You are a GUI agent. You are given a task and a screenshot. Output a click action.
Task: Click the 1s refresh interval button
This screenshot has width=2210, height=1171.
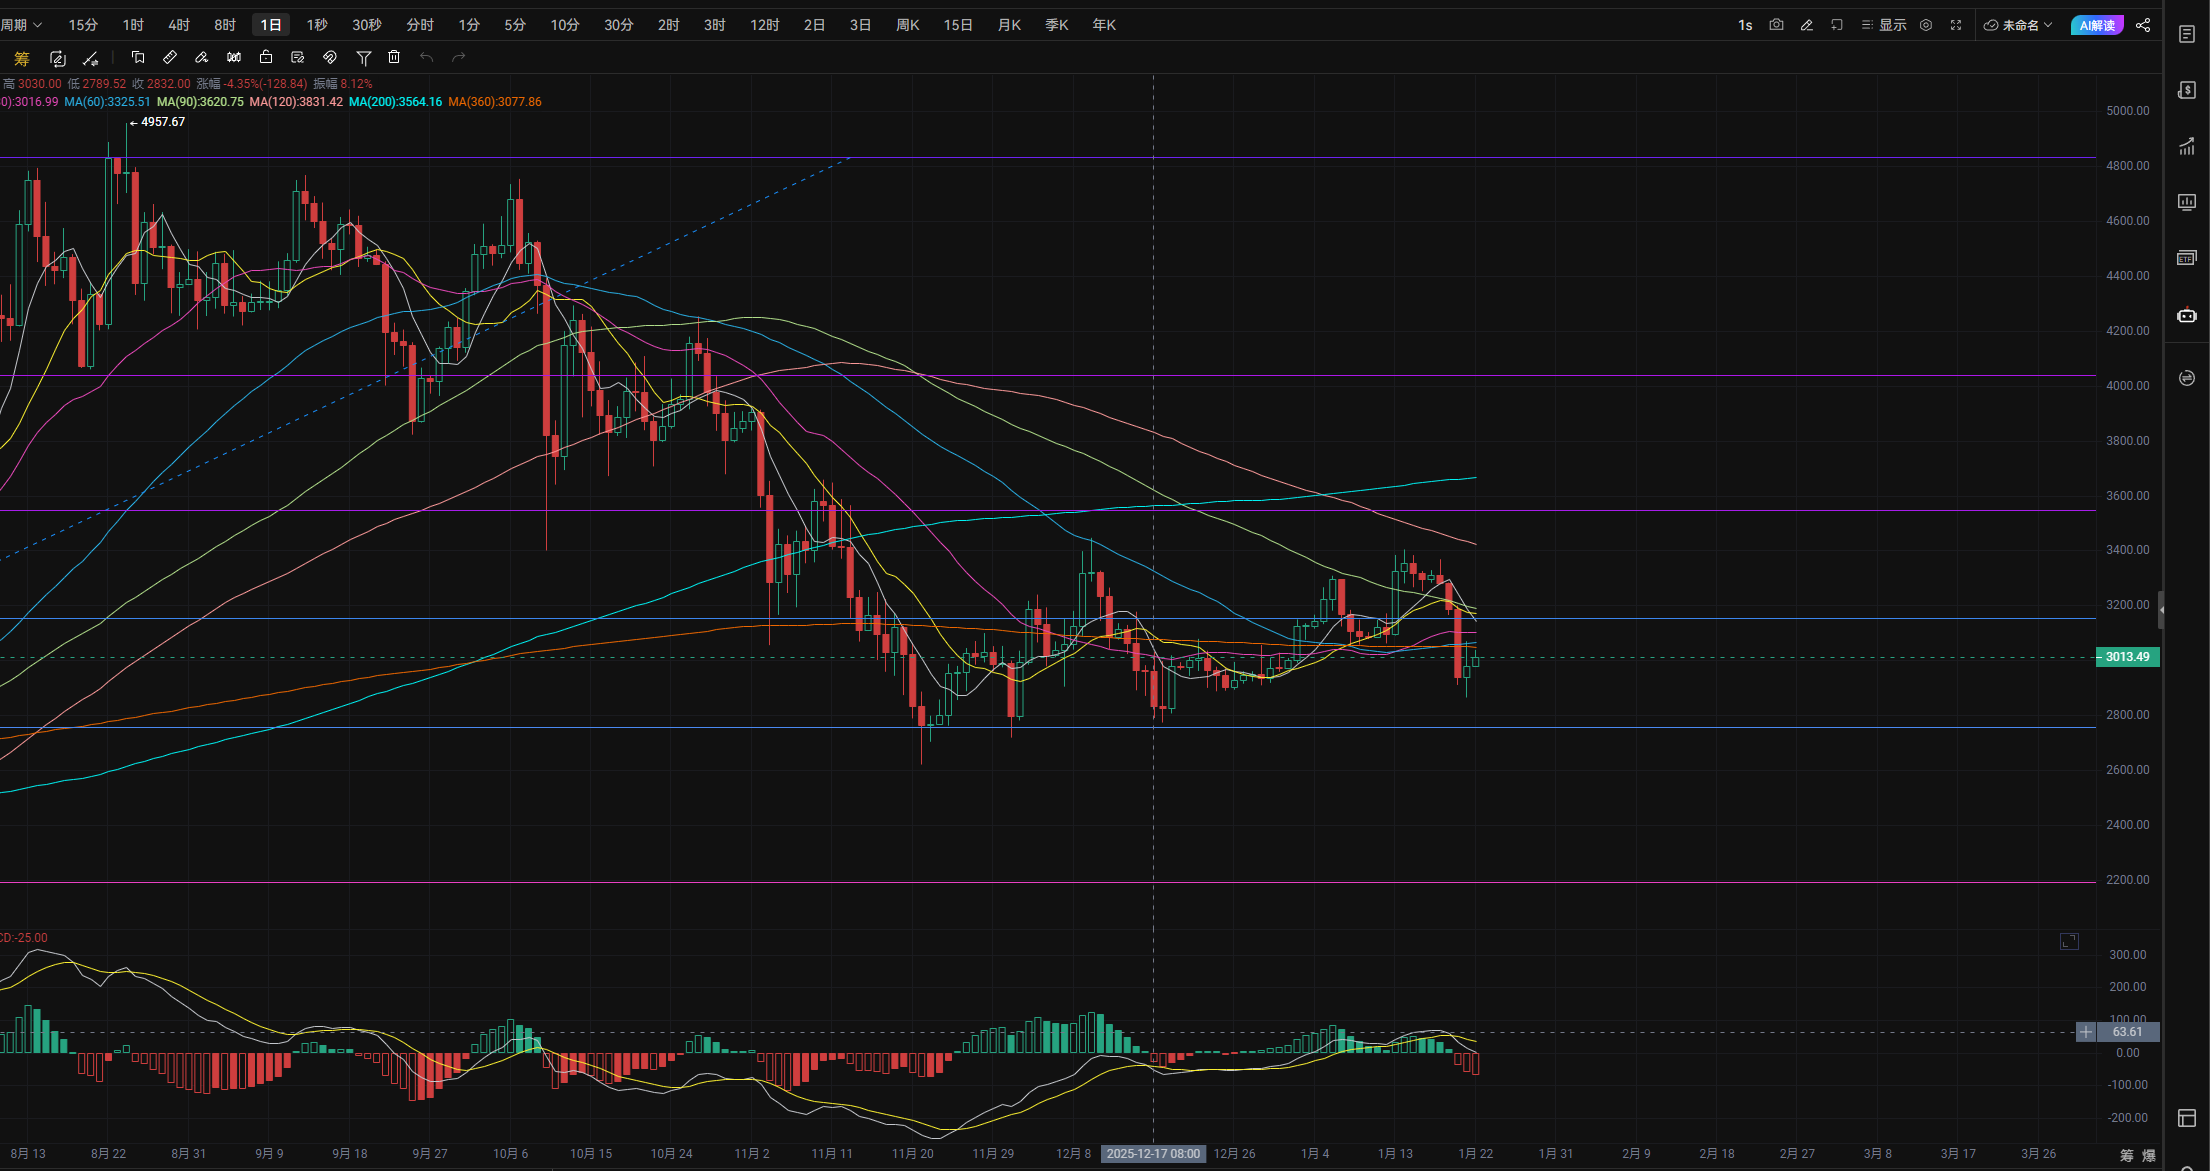[x=1745, y=25]
